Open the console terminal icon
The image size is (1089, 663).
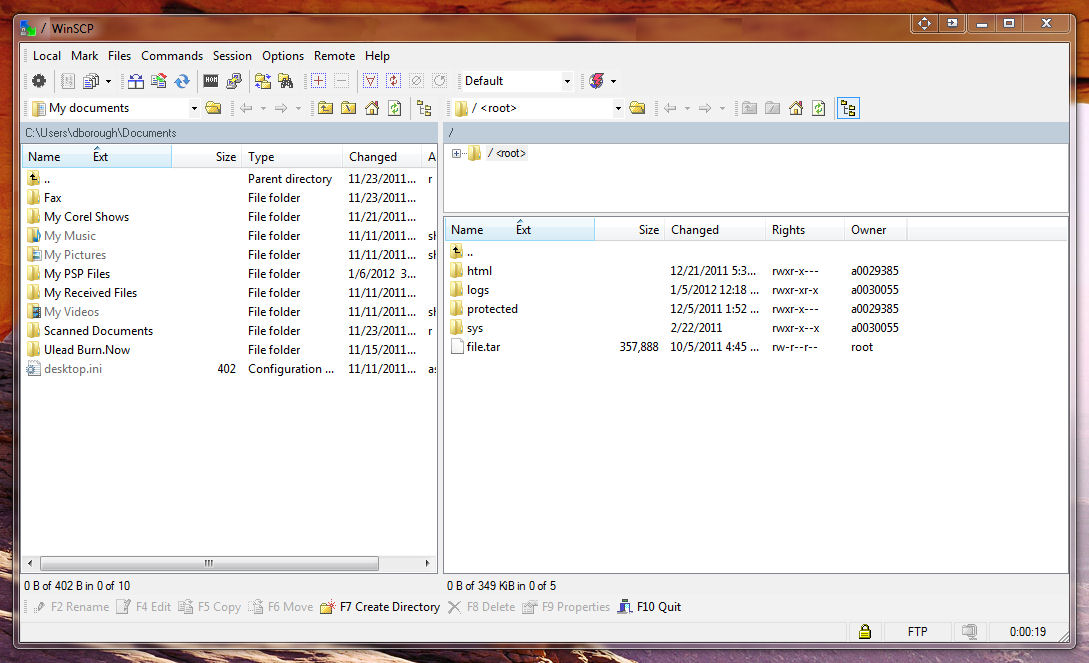[x=211, y=81]
